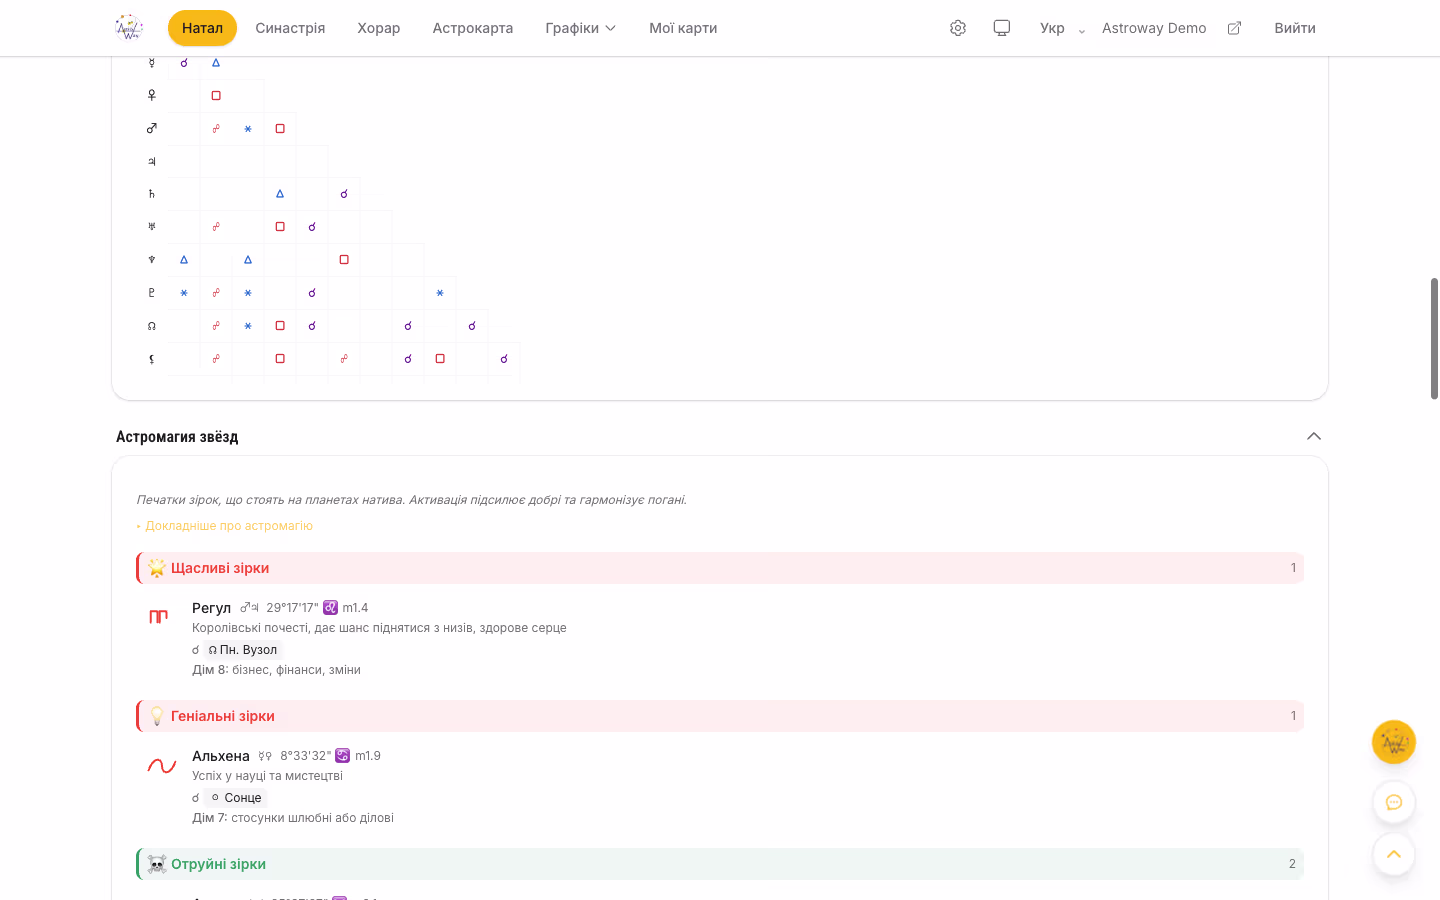Open the Укр language selector

coord(1061,28)
